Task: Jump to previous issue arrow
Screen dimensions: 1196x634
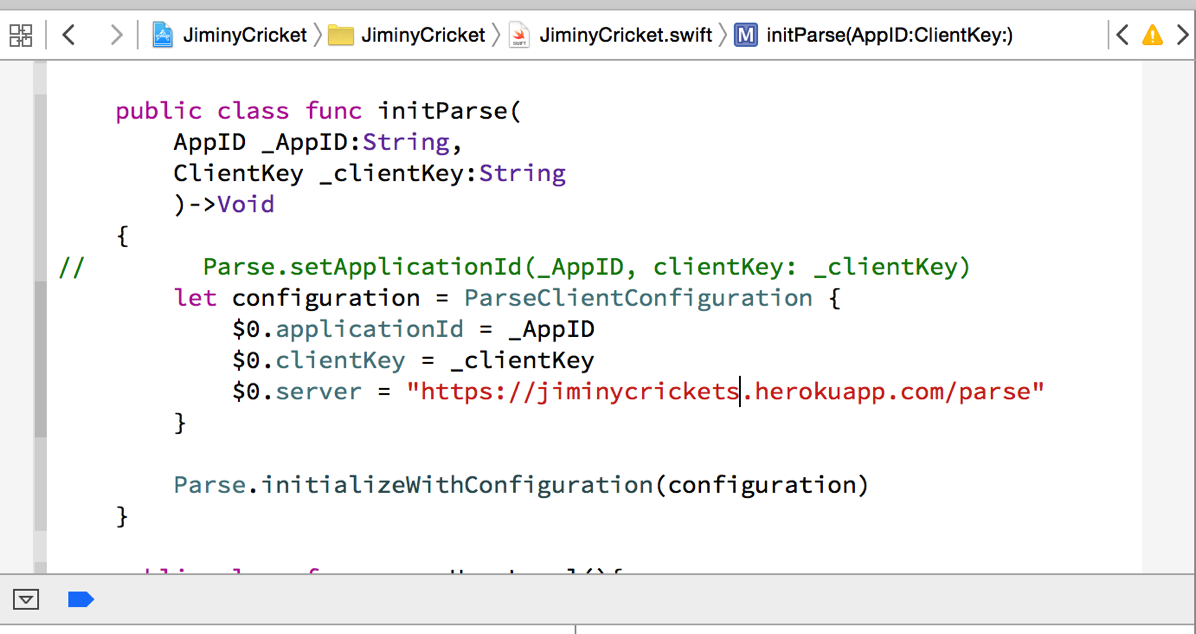Action: pyautogui.click(x=1122, y=34)
